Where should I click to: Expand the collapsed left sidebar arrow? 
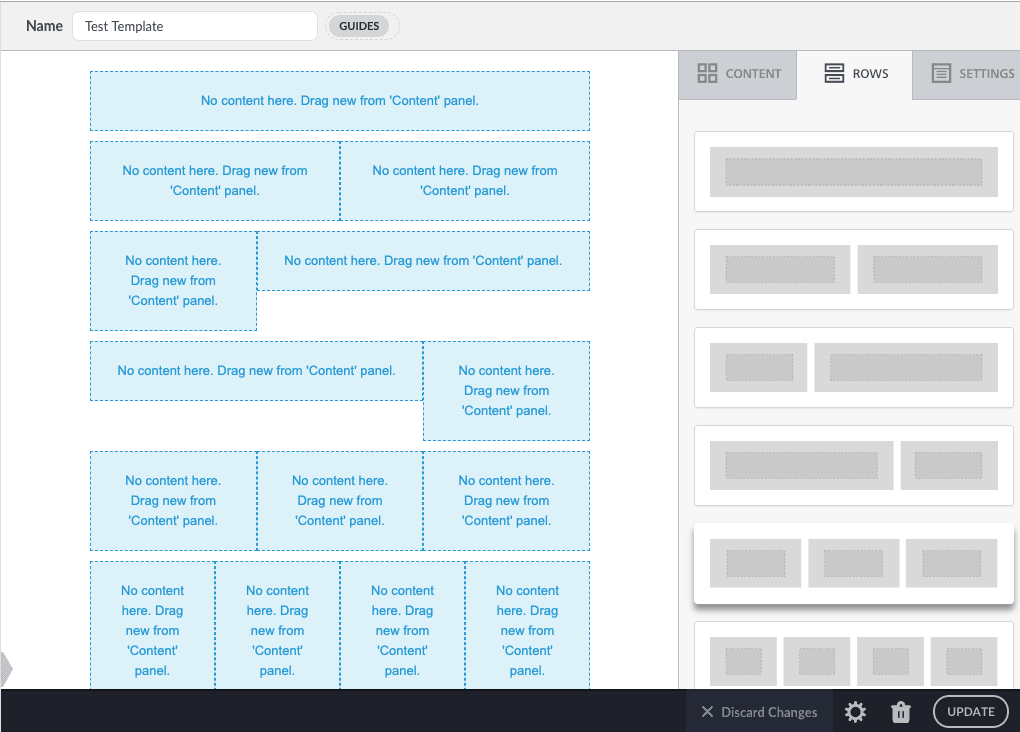[x=7, y=670]
